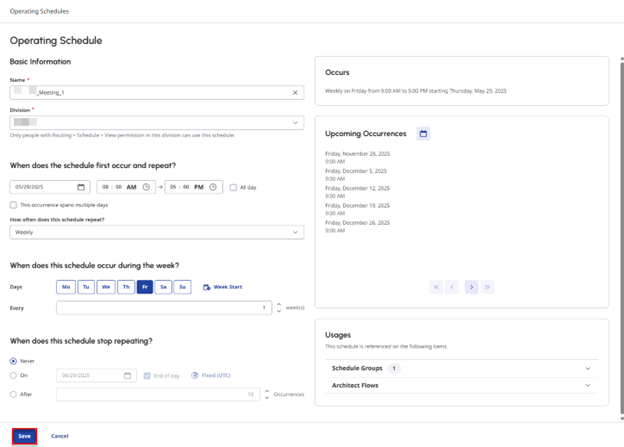The height and width of the screenshot is (447, 624).
Task: Go to next page of occurrences
Action: 471,287
